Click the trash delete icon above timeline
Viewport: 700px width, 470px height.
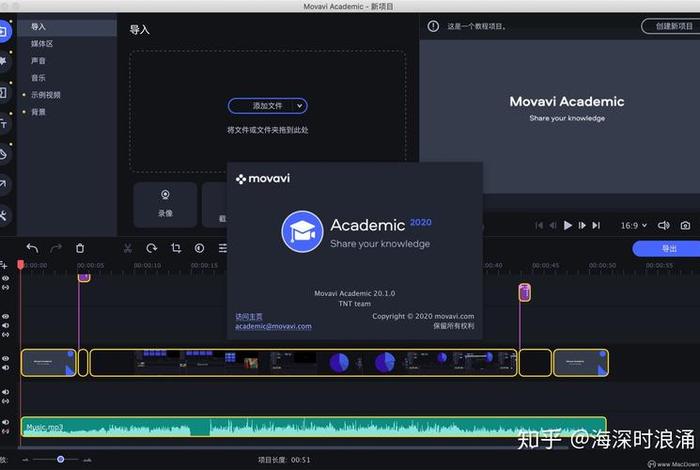click(x=80, y=248)
